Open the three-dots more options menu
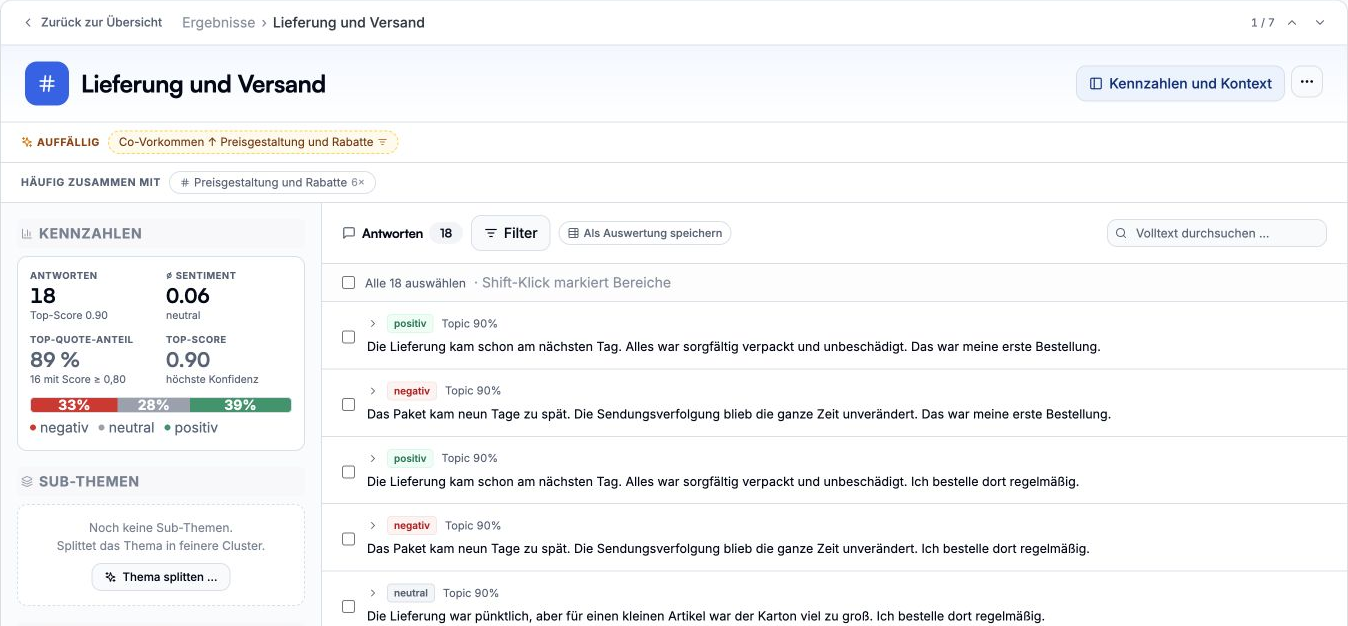This screenshot has height=626, width=1348. click(1307, 82)
